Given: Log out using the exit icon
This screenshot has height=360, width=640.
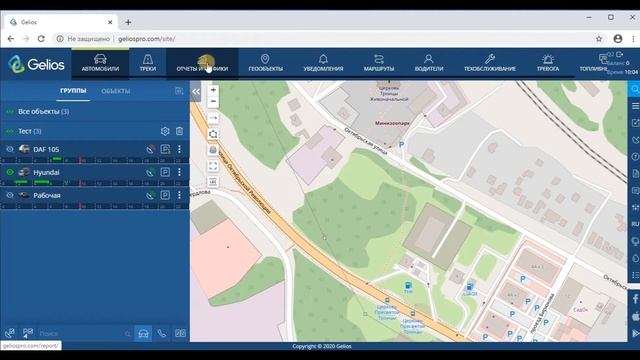Looking at the screenshot, I should coord(620,54).
